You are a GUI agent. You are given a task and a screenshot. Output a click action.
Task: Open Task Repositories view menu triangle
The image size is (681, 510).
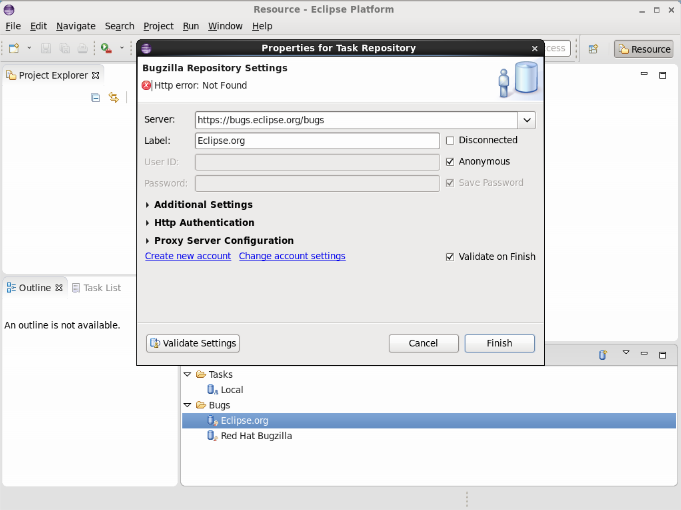tap(626, 352)
